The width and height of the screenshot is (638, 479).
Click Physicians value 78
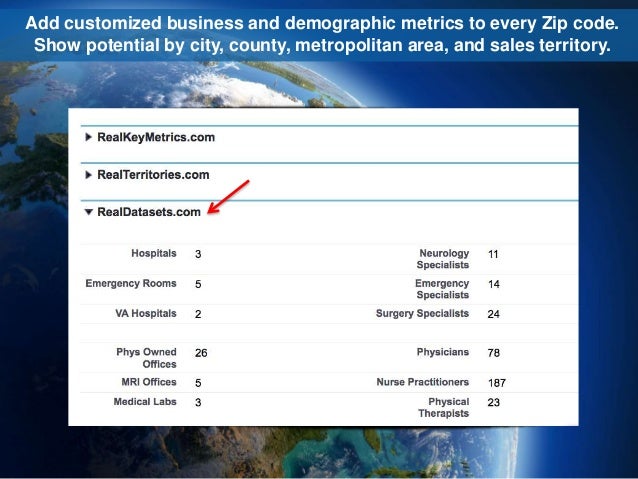coord(494,353)
